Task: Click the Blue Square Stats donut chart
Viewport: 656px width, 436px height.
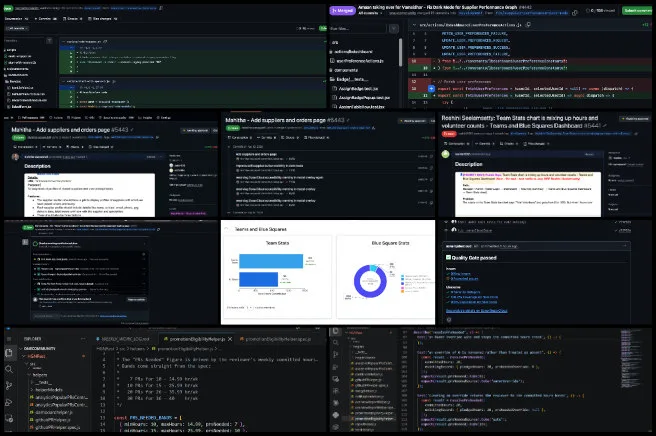Action: (371, 281)
